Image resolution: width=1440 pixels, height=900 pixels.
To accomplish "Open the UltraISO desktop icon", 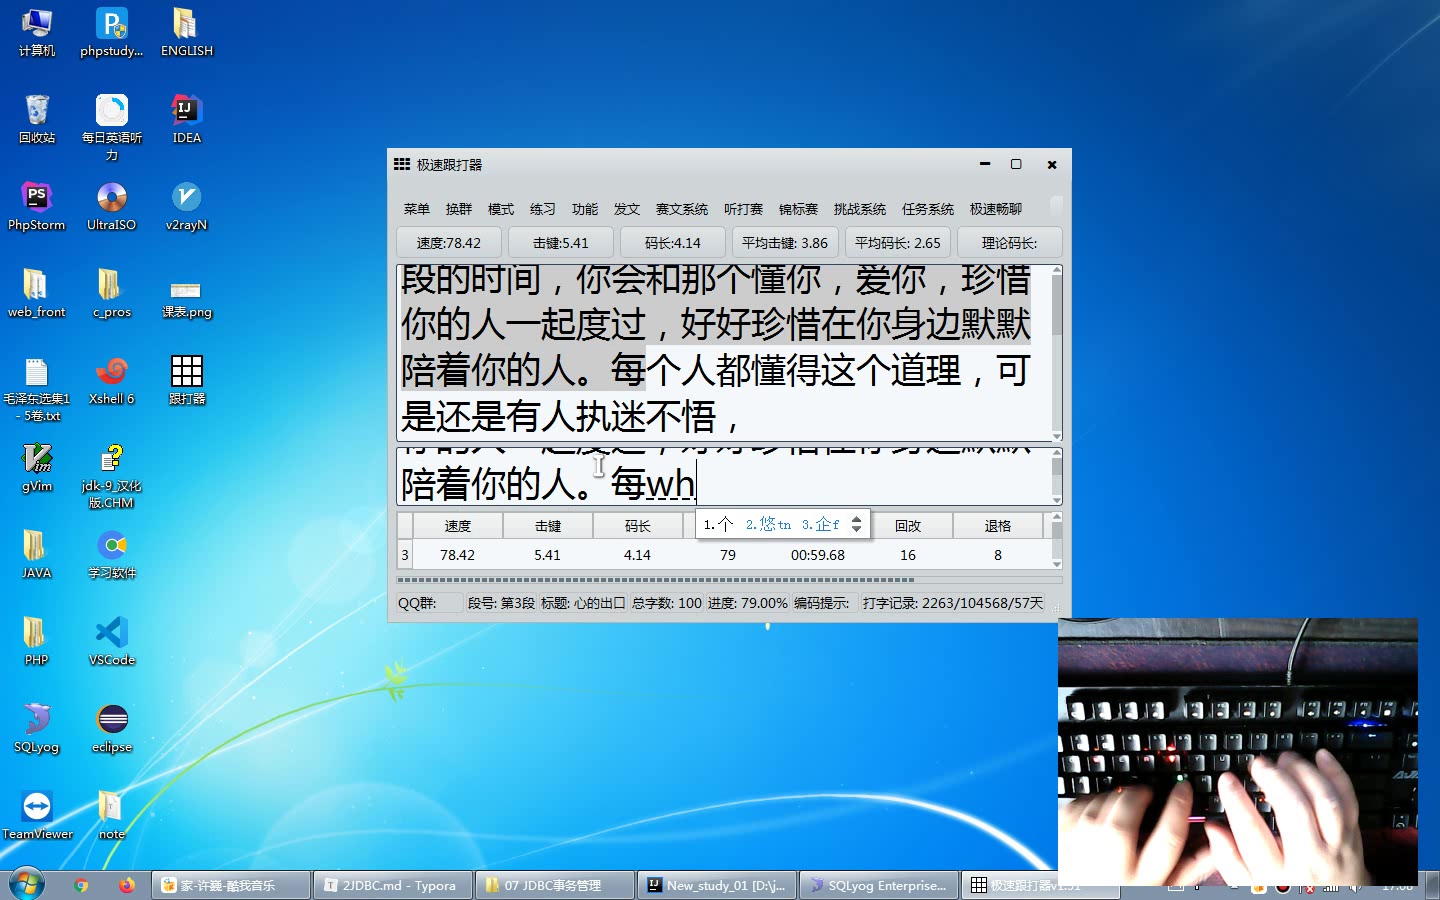I will point(112,206).
